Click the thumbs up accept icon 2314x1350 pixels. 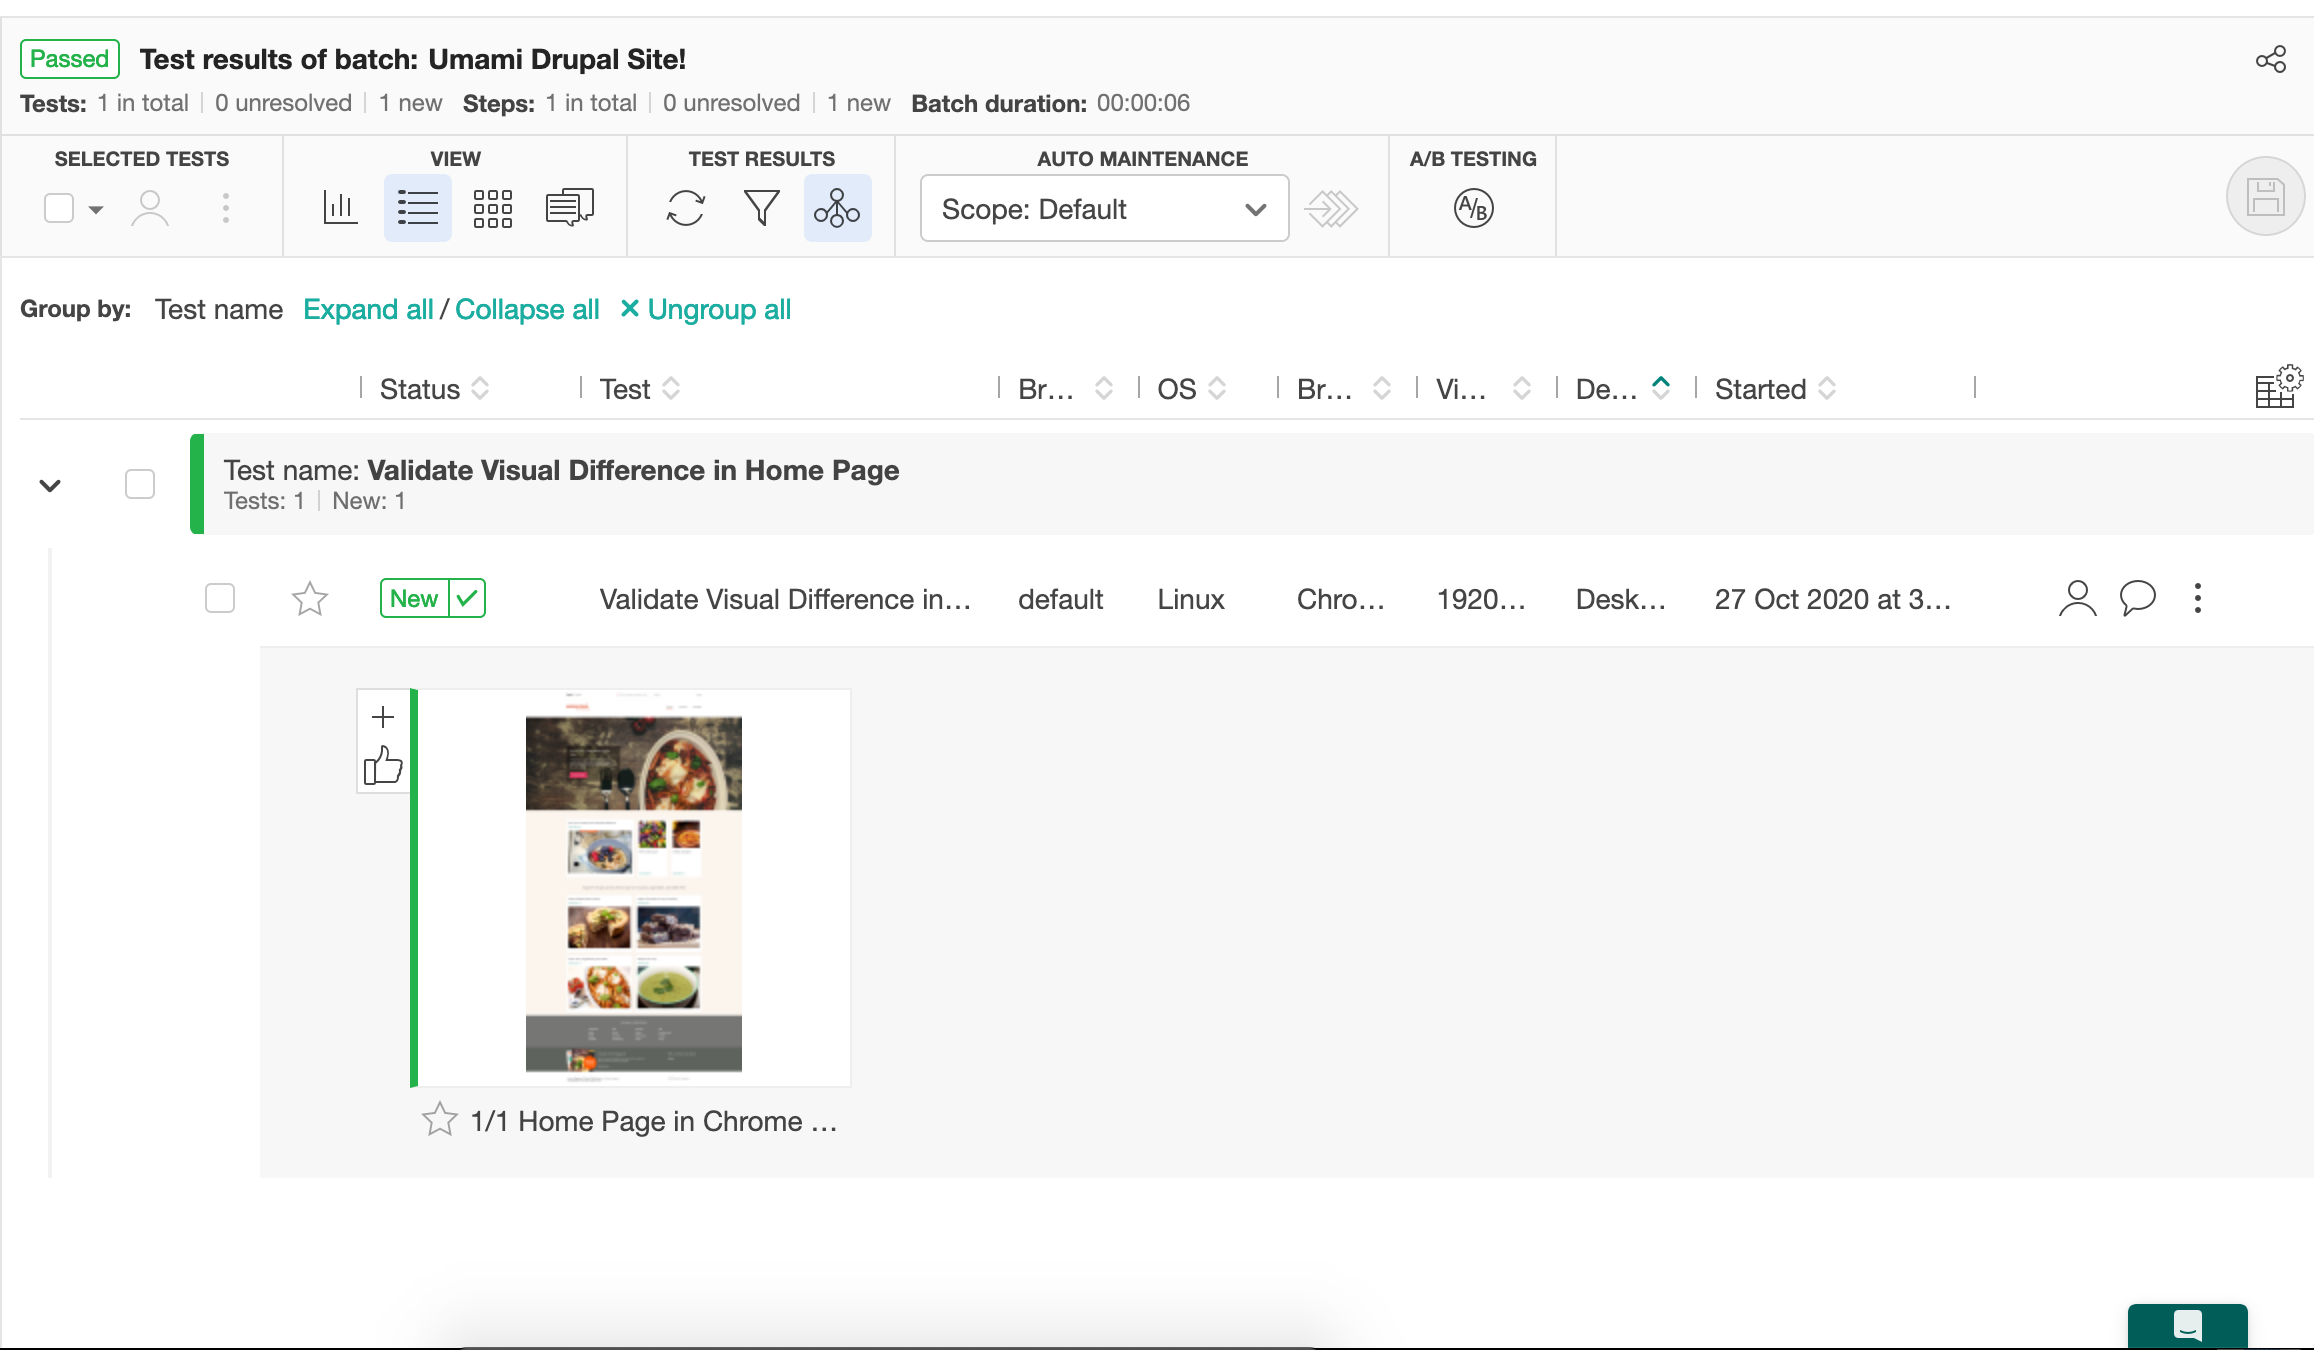pyautogui.click(x=383, y=766)
